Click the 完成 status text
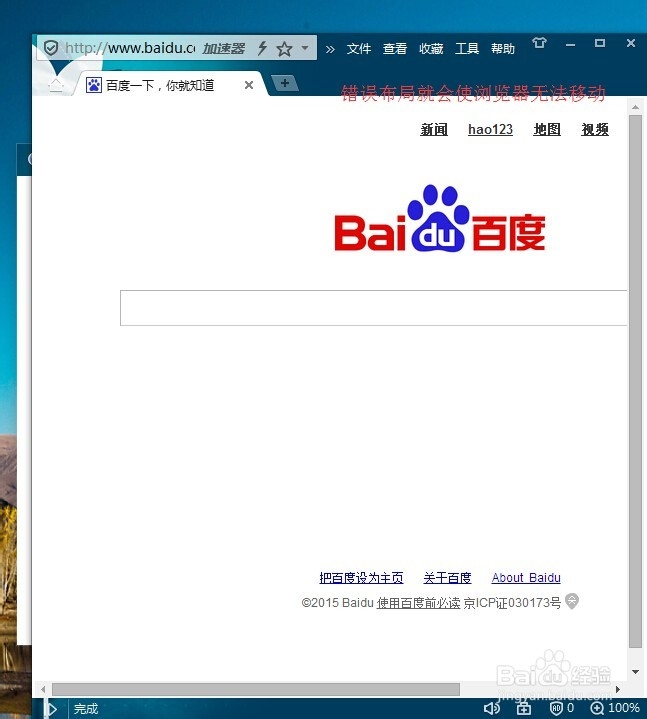647x719 pixels. tap(86, 709)
